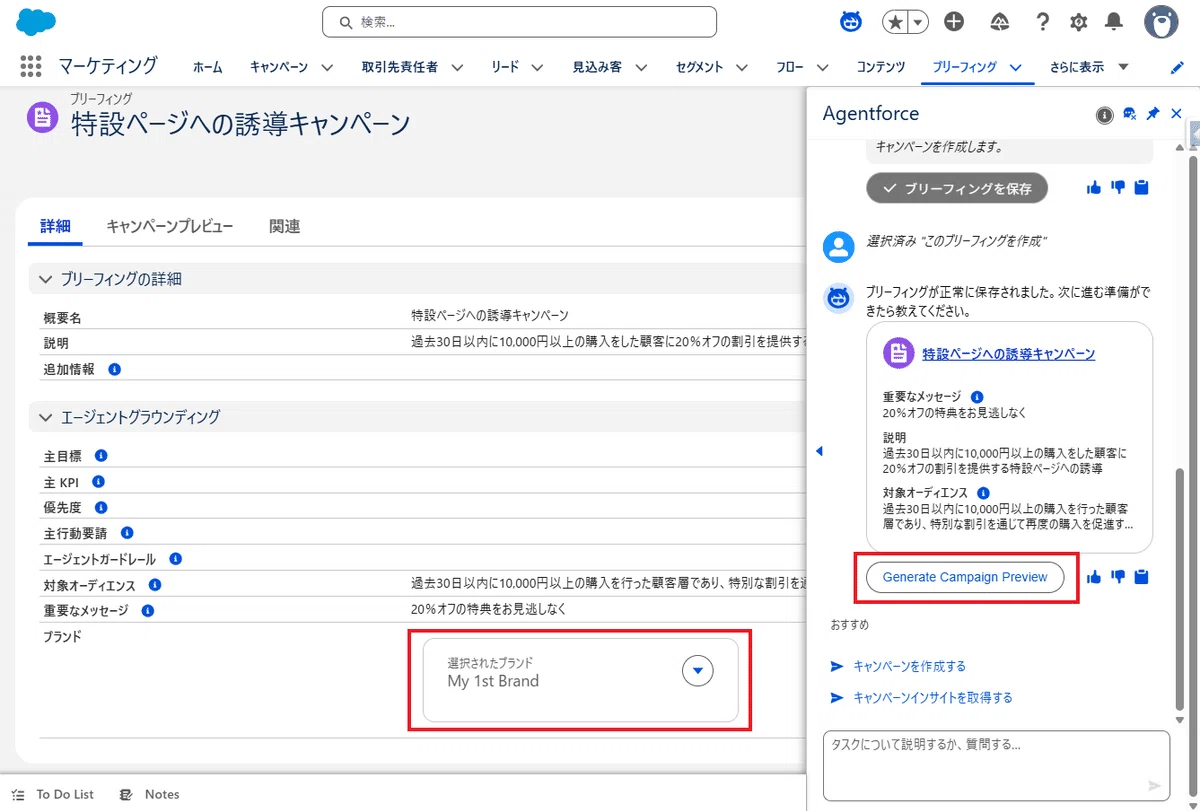Thumbs up beside Generate Campaign Preview
The width and height of the screenshot is (1200, 811).
pyautogui.click(x=1093, y=577)
